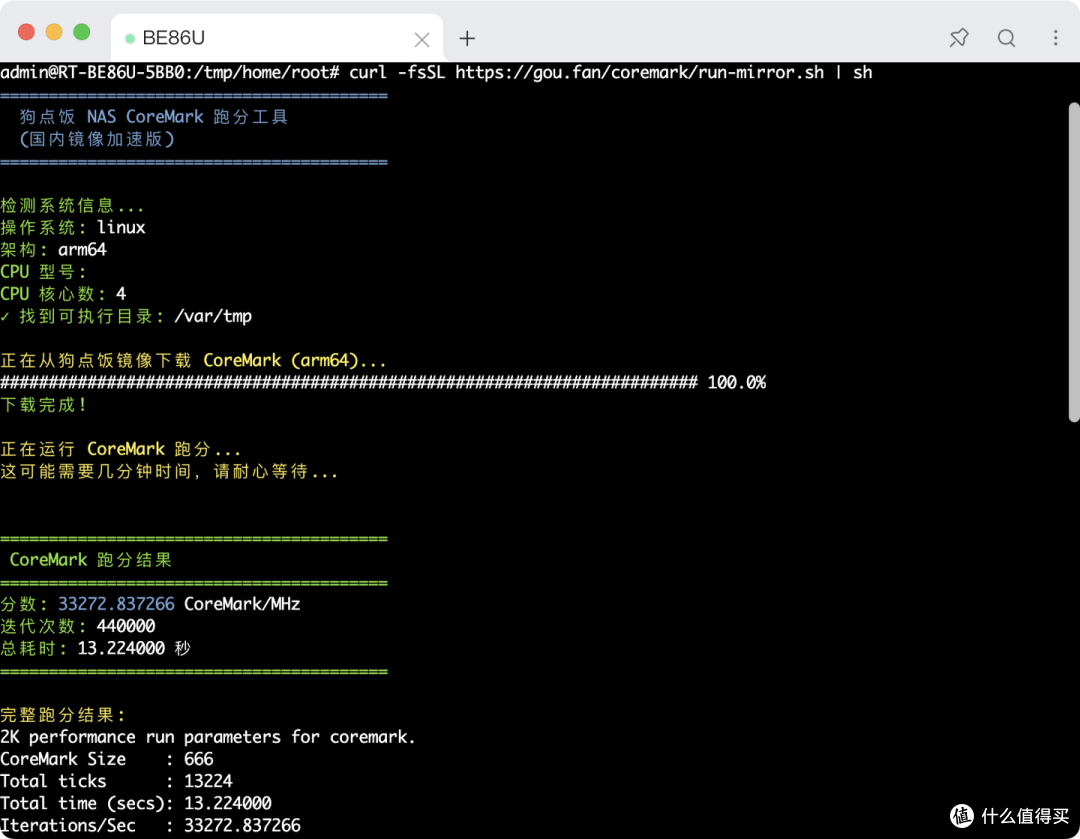The width and height of the screenshot is (1080, 839).
Task: Click the green CoreMark 跑分结果 heading
Action: pyautogui.click(x=90, y=560)
